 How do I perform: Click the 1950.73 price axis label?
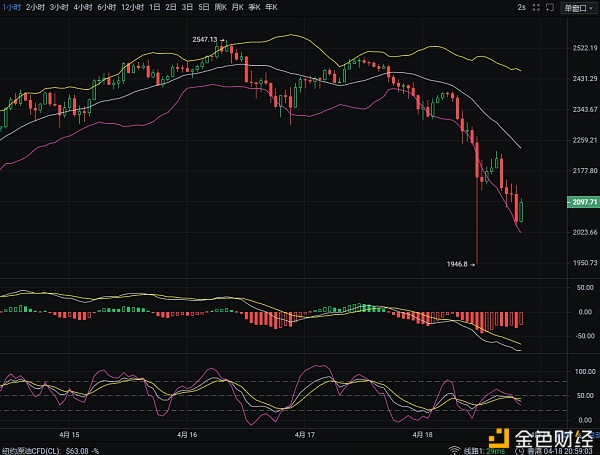pos(585,263)
